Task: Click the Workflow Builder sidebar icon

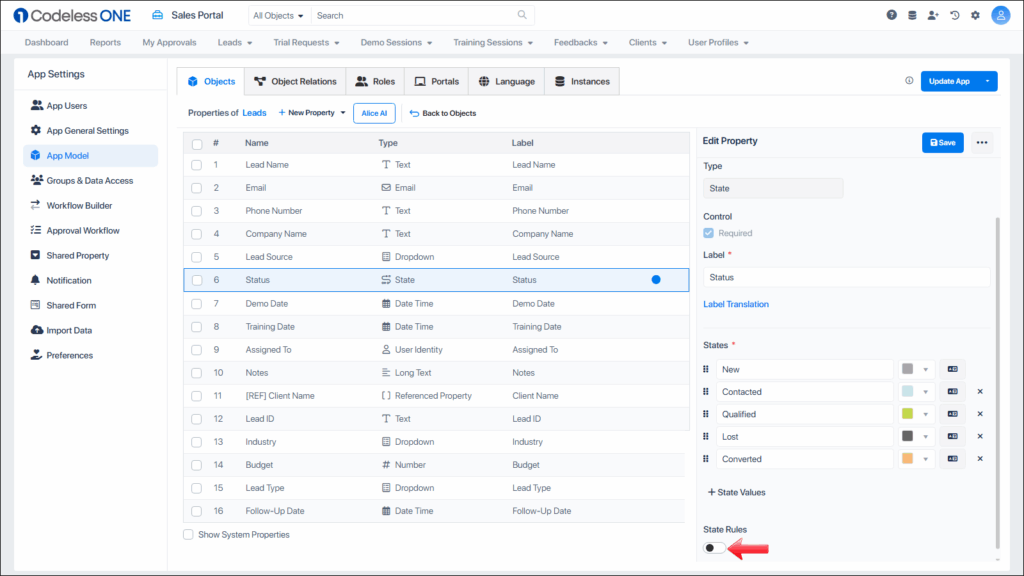Action: click(34, 205)
